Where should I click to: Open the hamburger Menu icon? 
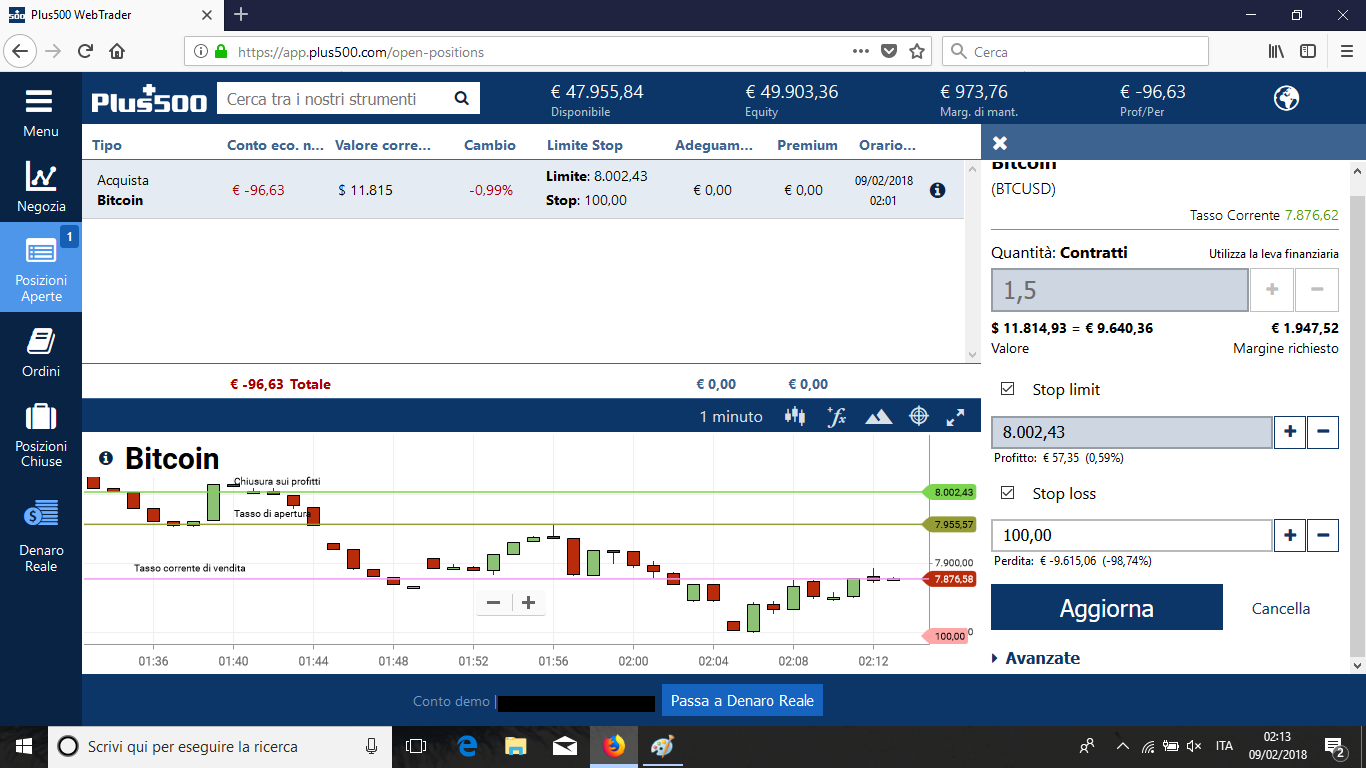pyautogui.click(x=40, y=102)
